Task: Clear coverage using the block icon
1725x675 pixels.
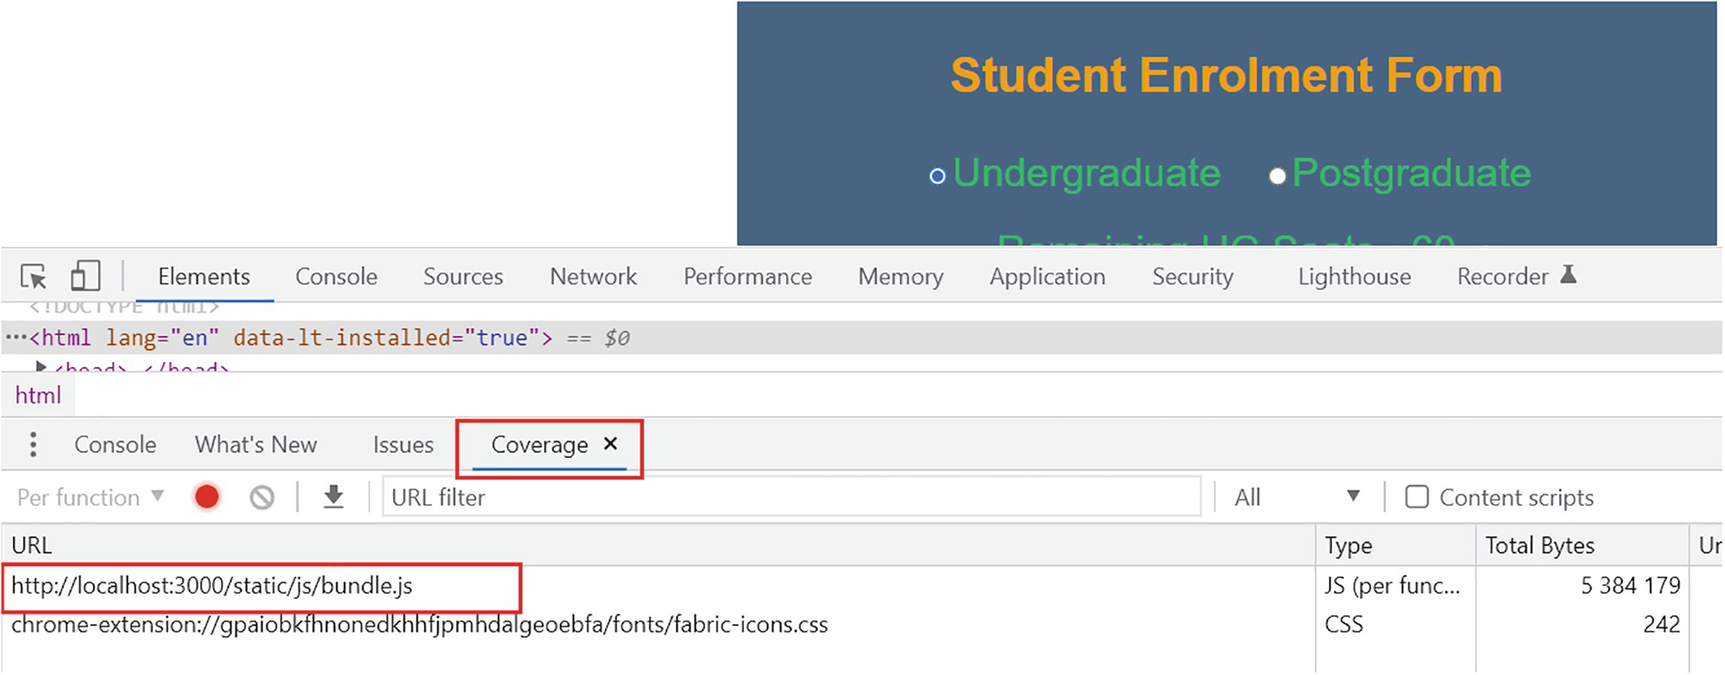Action: pyautogui.click(x=262, y=497)
